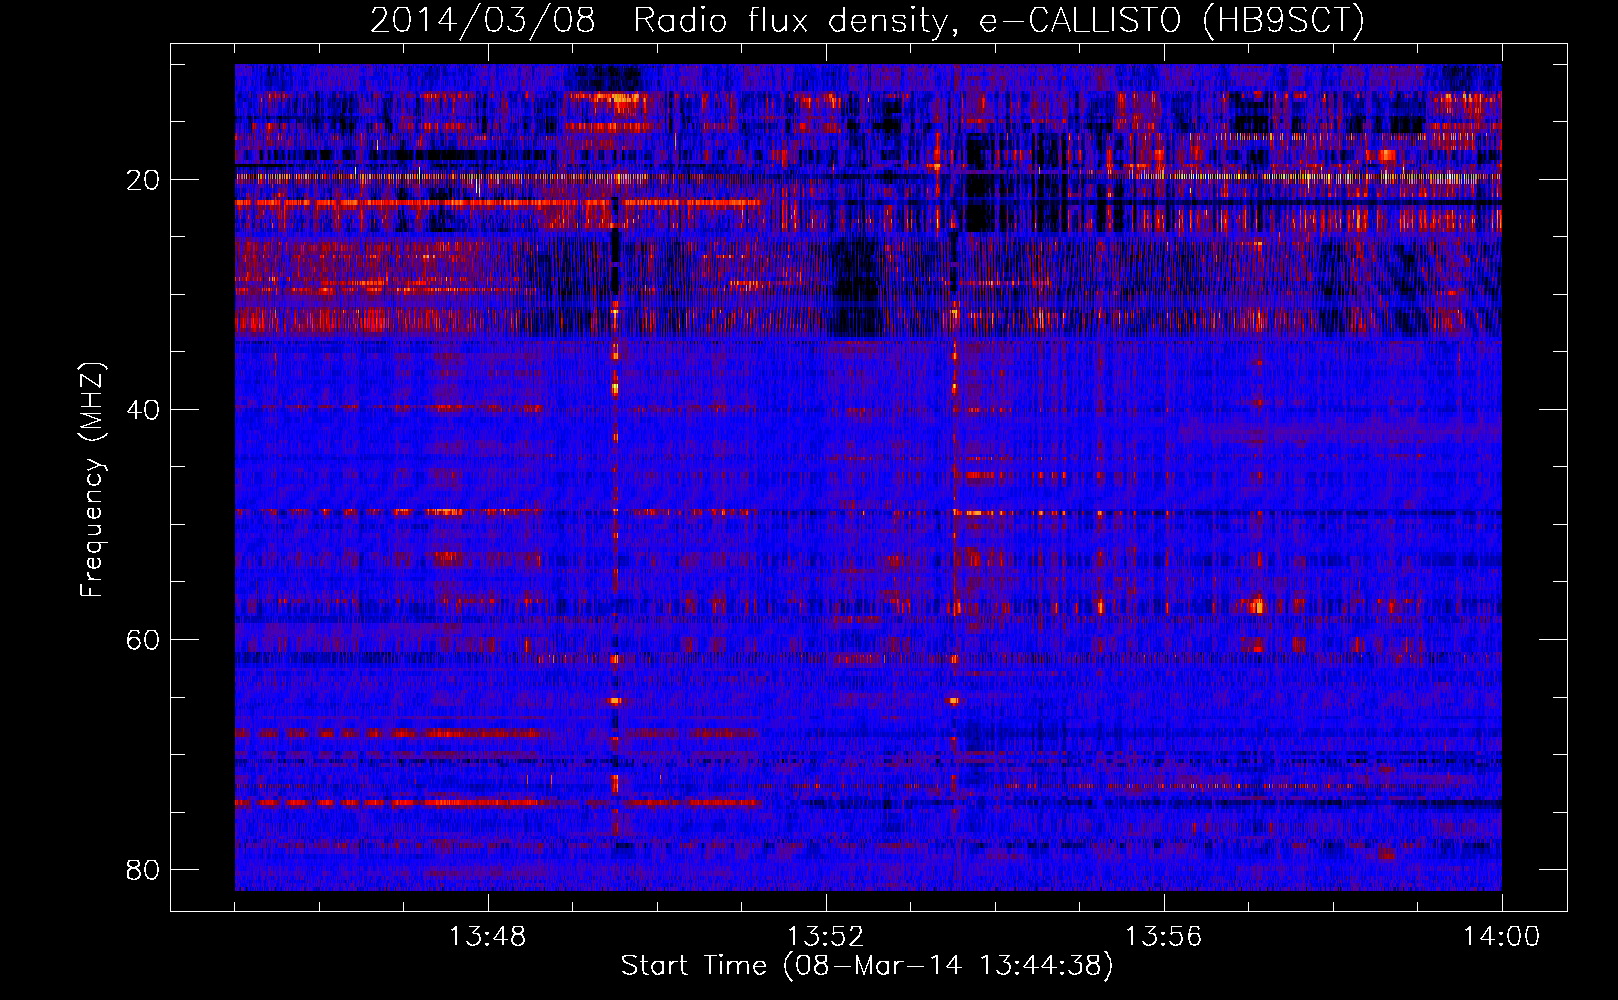This screenshot has height=1000, width=1618.
Task: Click the '40' frequency tick label
Action: click(144, 410)
